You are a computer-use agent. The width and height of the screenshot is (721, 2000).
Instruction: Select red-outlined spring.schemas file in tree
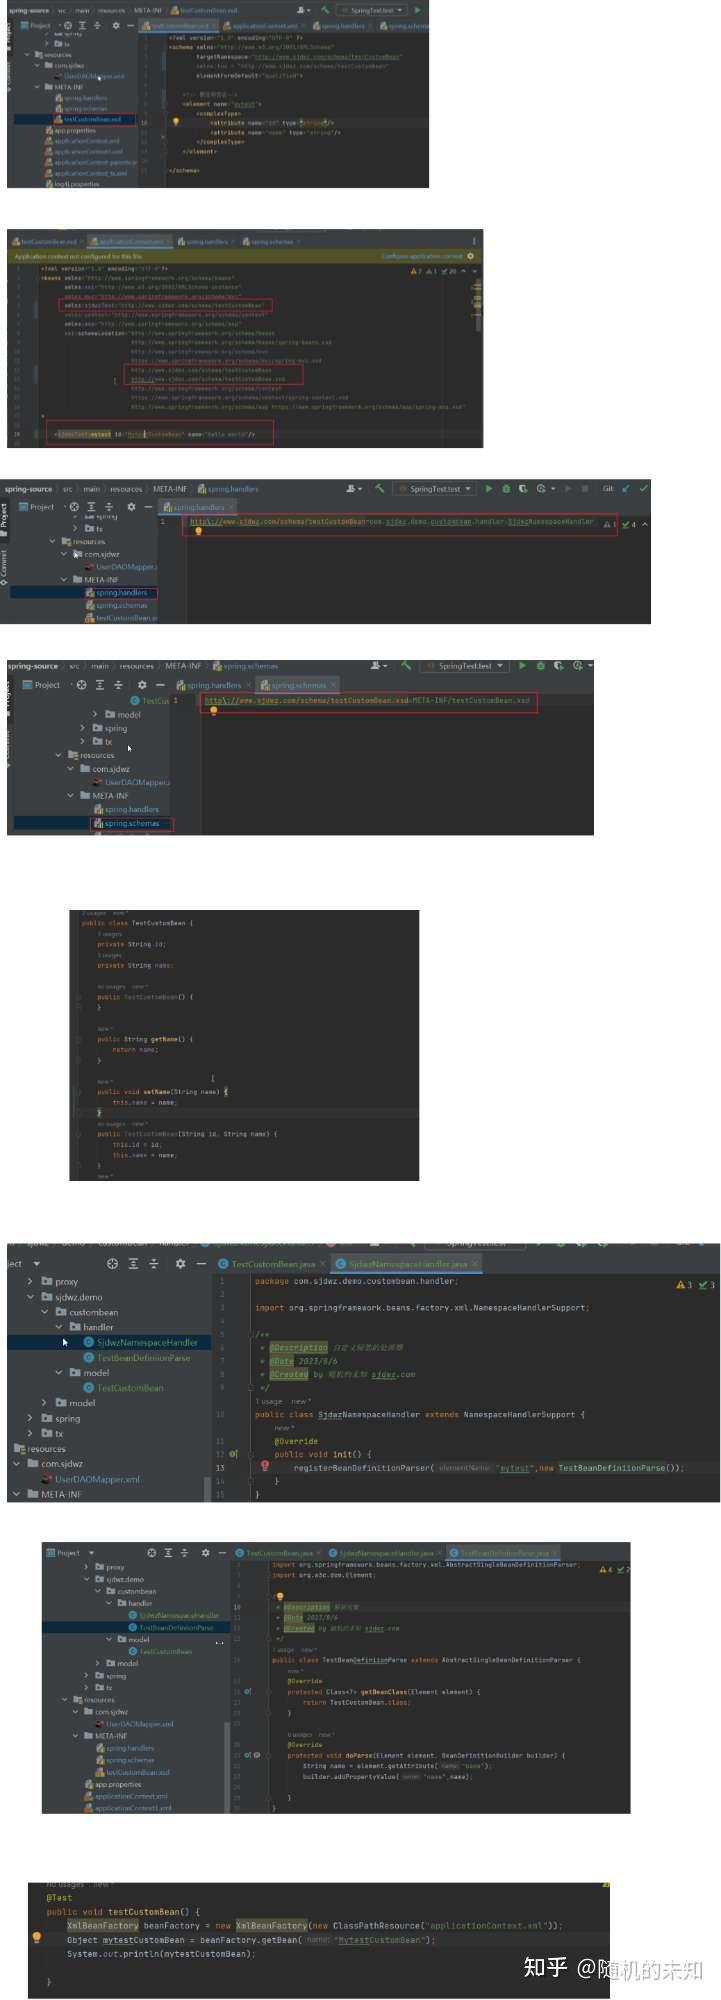(x=131, y=824)
